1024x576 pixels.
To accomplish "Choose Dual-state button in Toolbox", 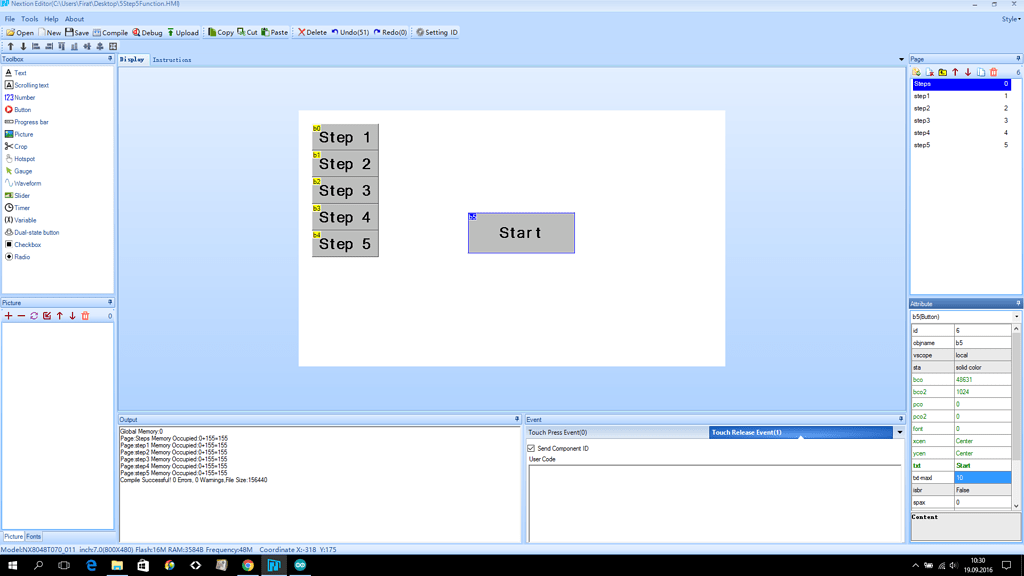I will [x=31, y=232].
